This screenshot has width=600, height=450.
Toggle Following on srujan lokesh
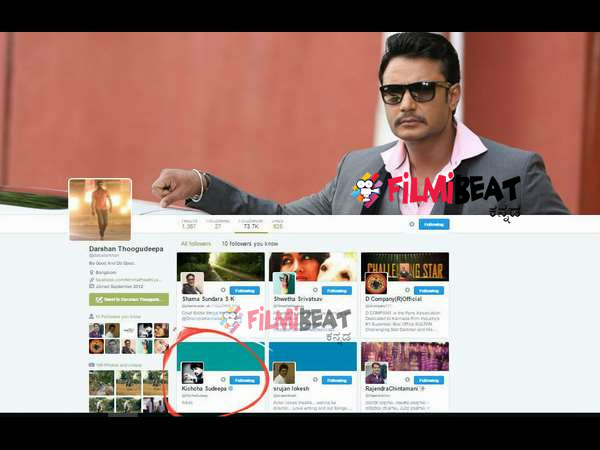337,380
